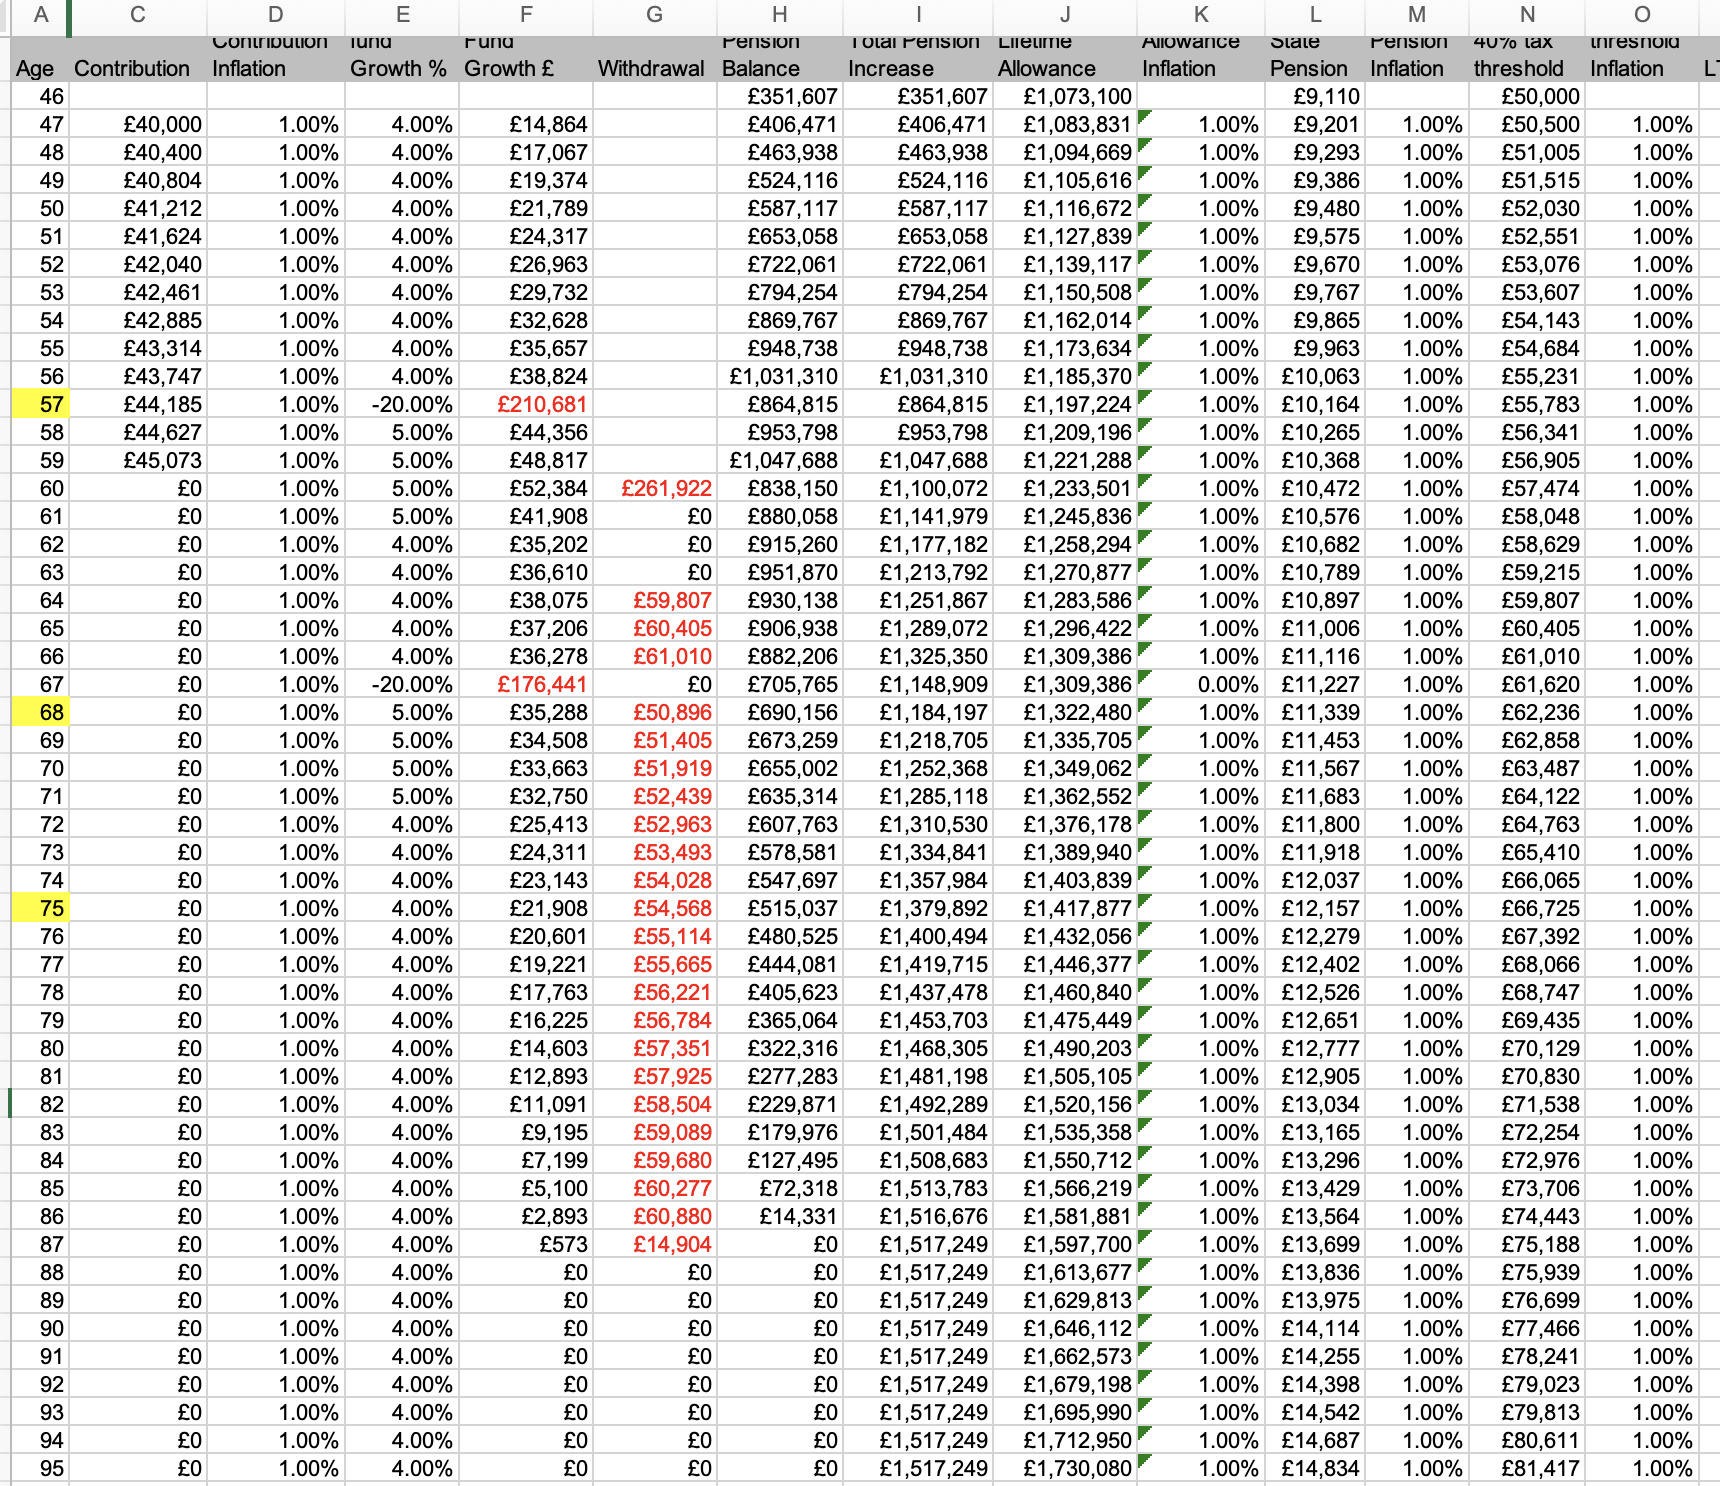
Task: Click column J header letter
Action: click(1064, 15)
